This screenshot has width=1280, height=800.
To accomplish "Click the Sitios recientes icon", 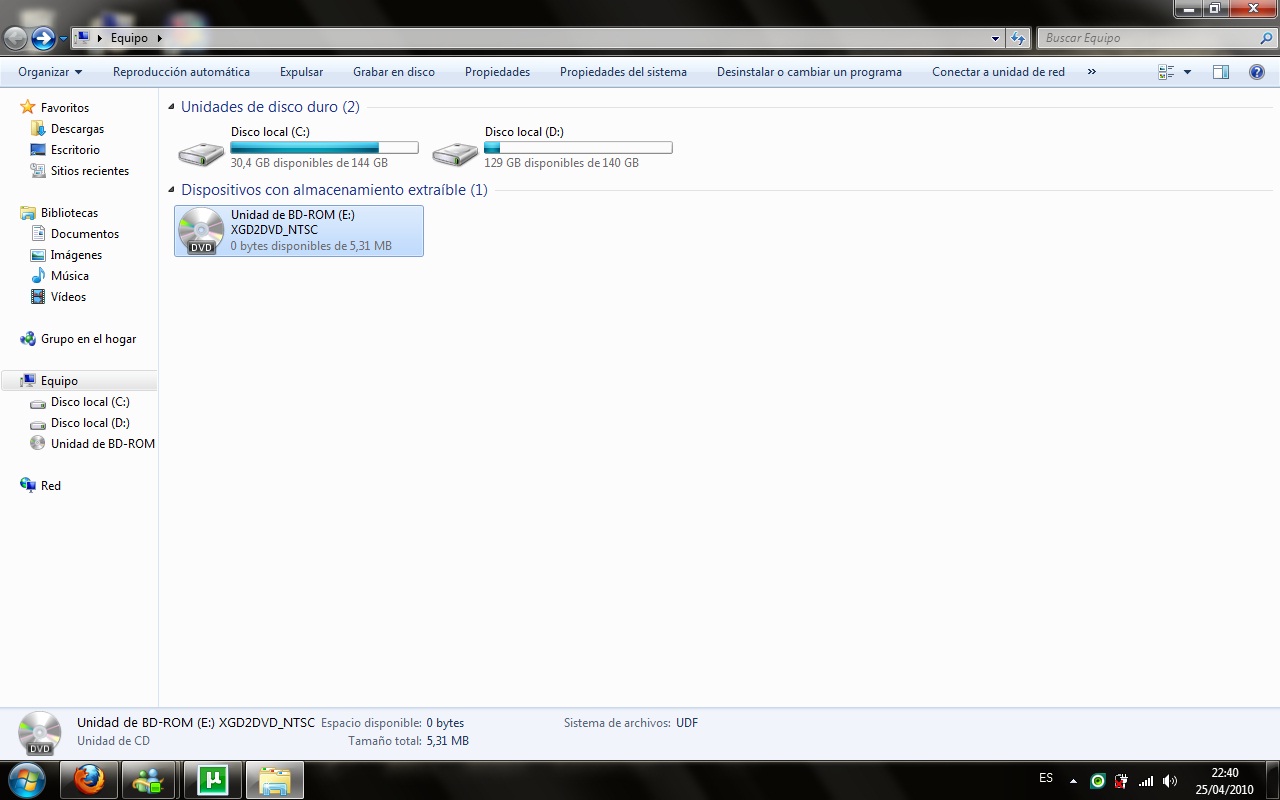I will (38, 170).
